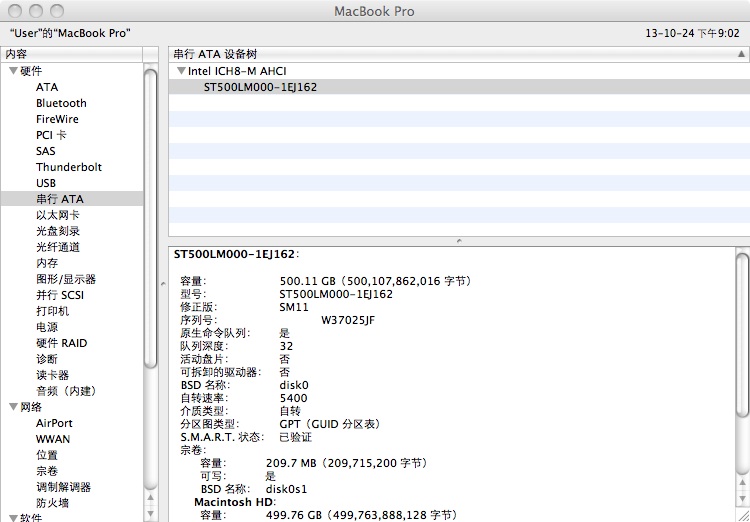Image resolution: width=750 pixels, height=522 pixels.
Task: Select 并行 SCSI in the sidebar
Action: click(60, 295)
